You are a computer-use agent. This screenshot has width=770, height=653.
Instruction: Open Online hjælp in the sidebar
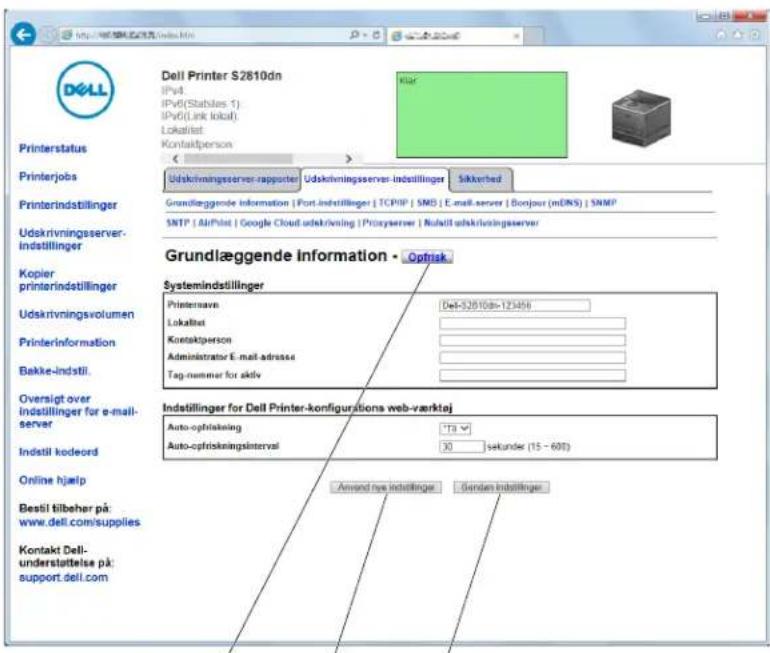(52, 480)
